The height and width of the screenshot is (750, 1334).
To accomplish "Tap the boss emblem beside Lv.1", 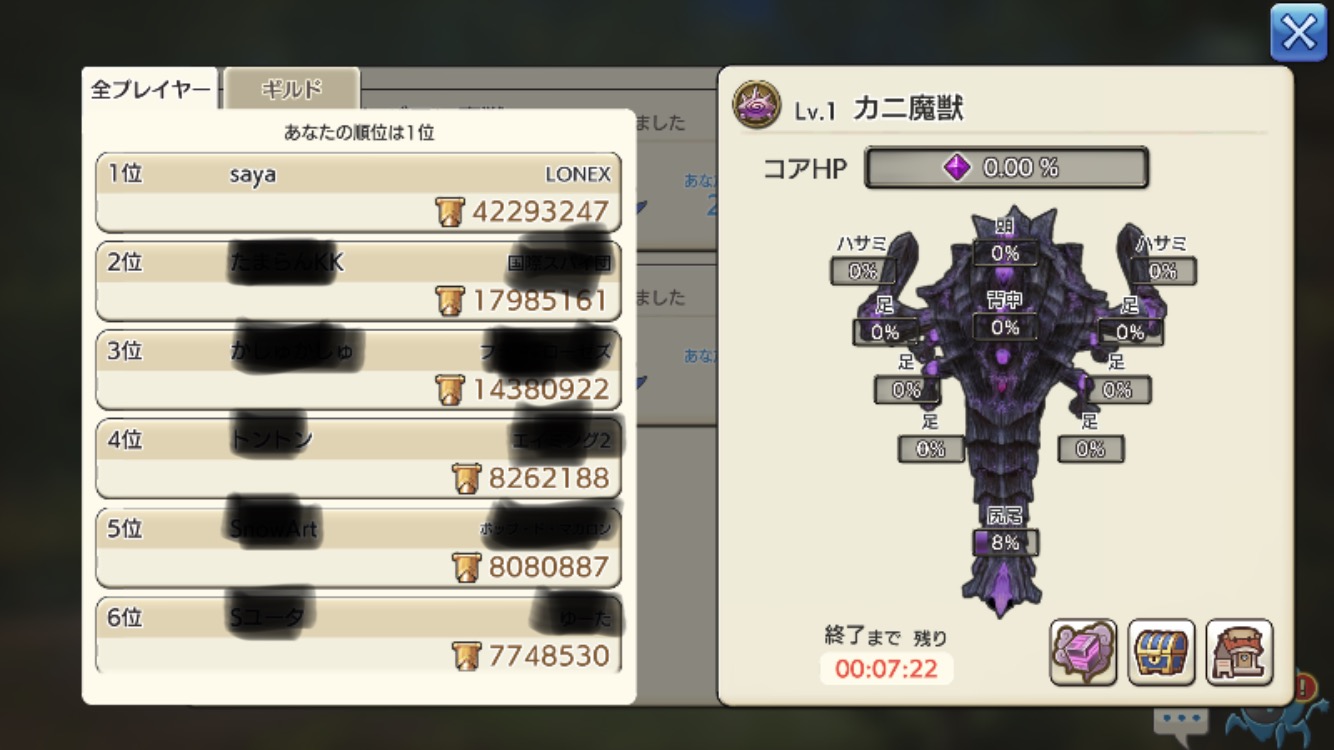I will pyautogui.click(x=757, y=105).
